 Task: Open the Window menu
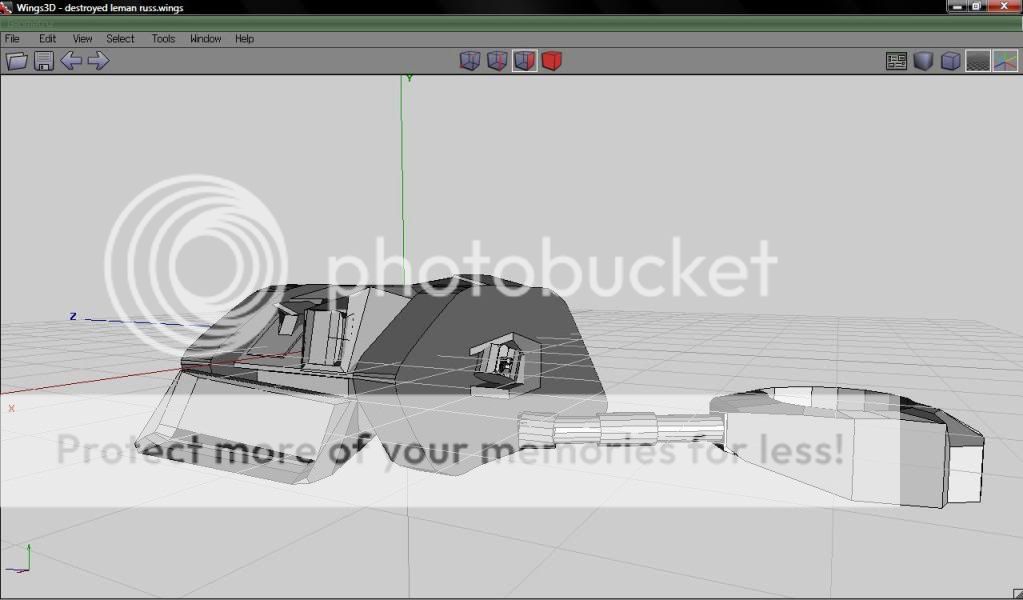tap(205, 39)
